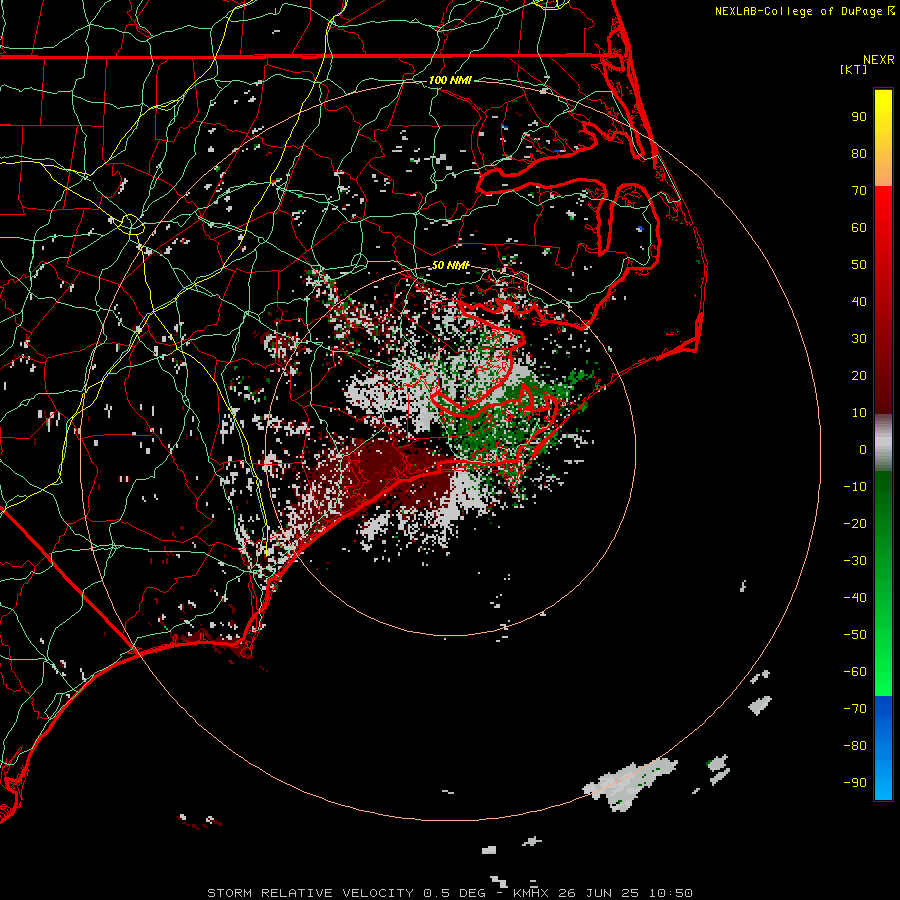Click the '90' knots scale label
The width and height of the screenshot is (900, 900).
pos(859,117)
